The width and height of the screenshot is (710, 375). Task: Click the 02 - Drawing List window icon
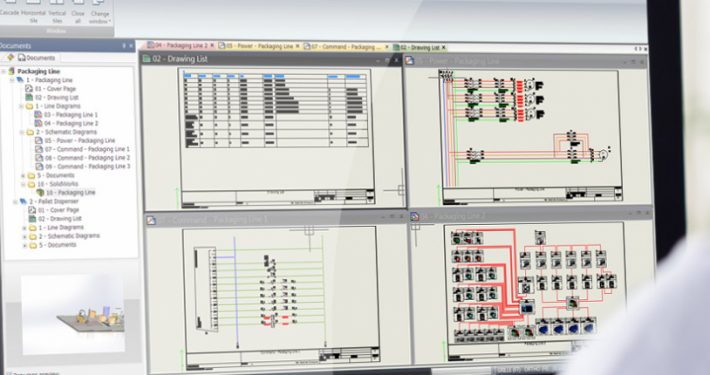pos(146,58)
